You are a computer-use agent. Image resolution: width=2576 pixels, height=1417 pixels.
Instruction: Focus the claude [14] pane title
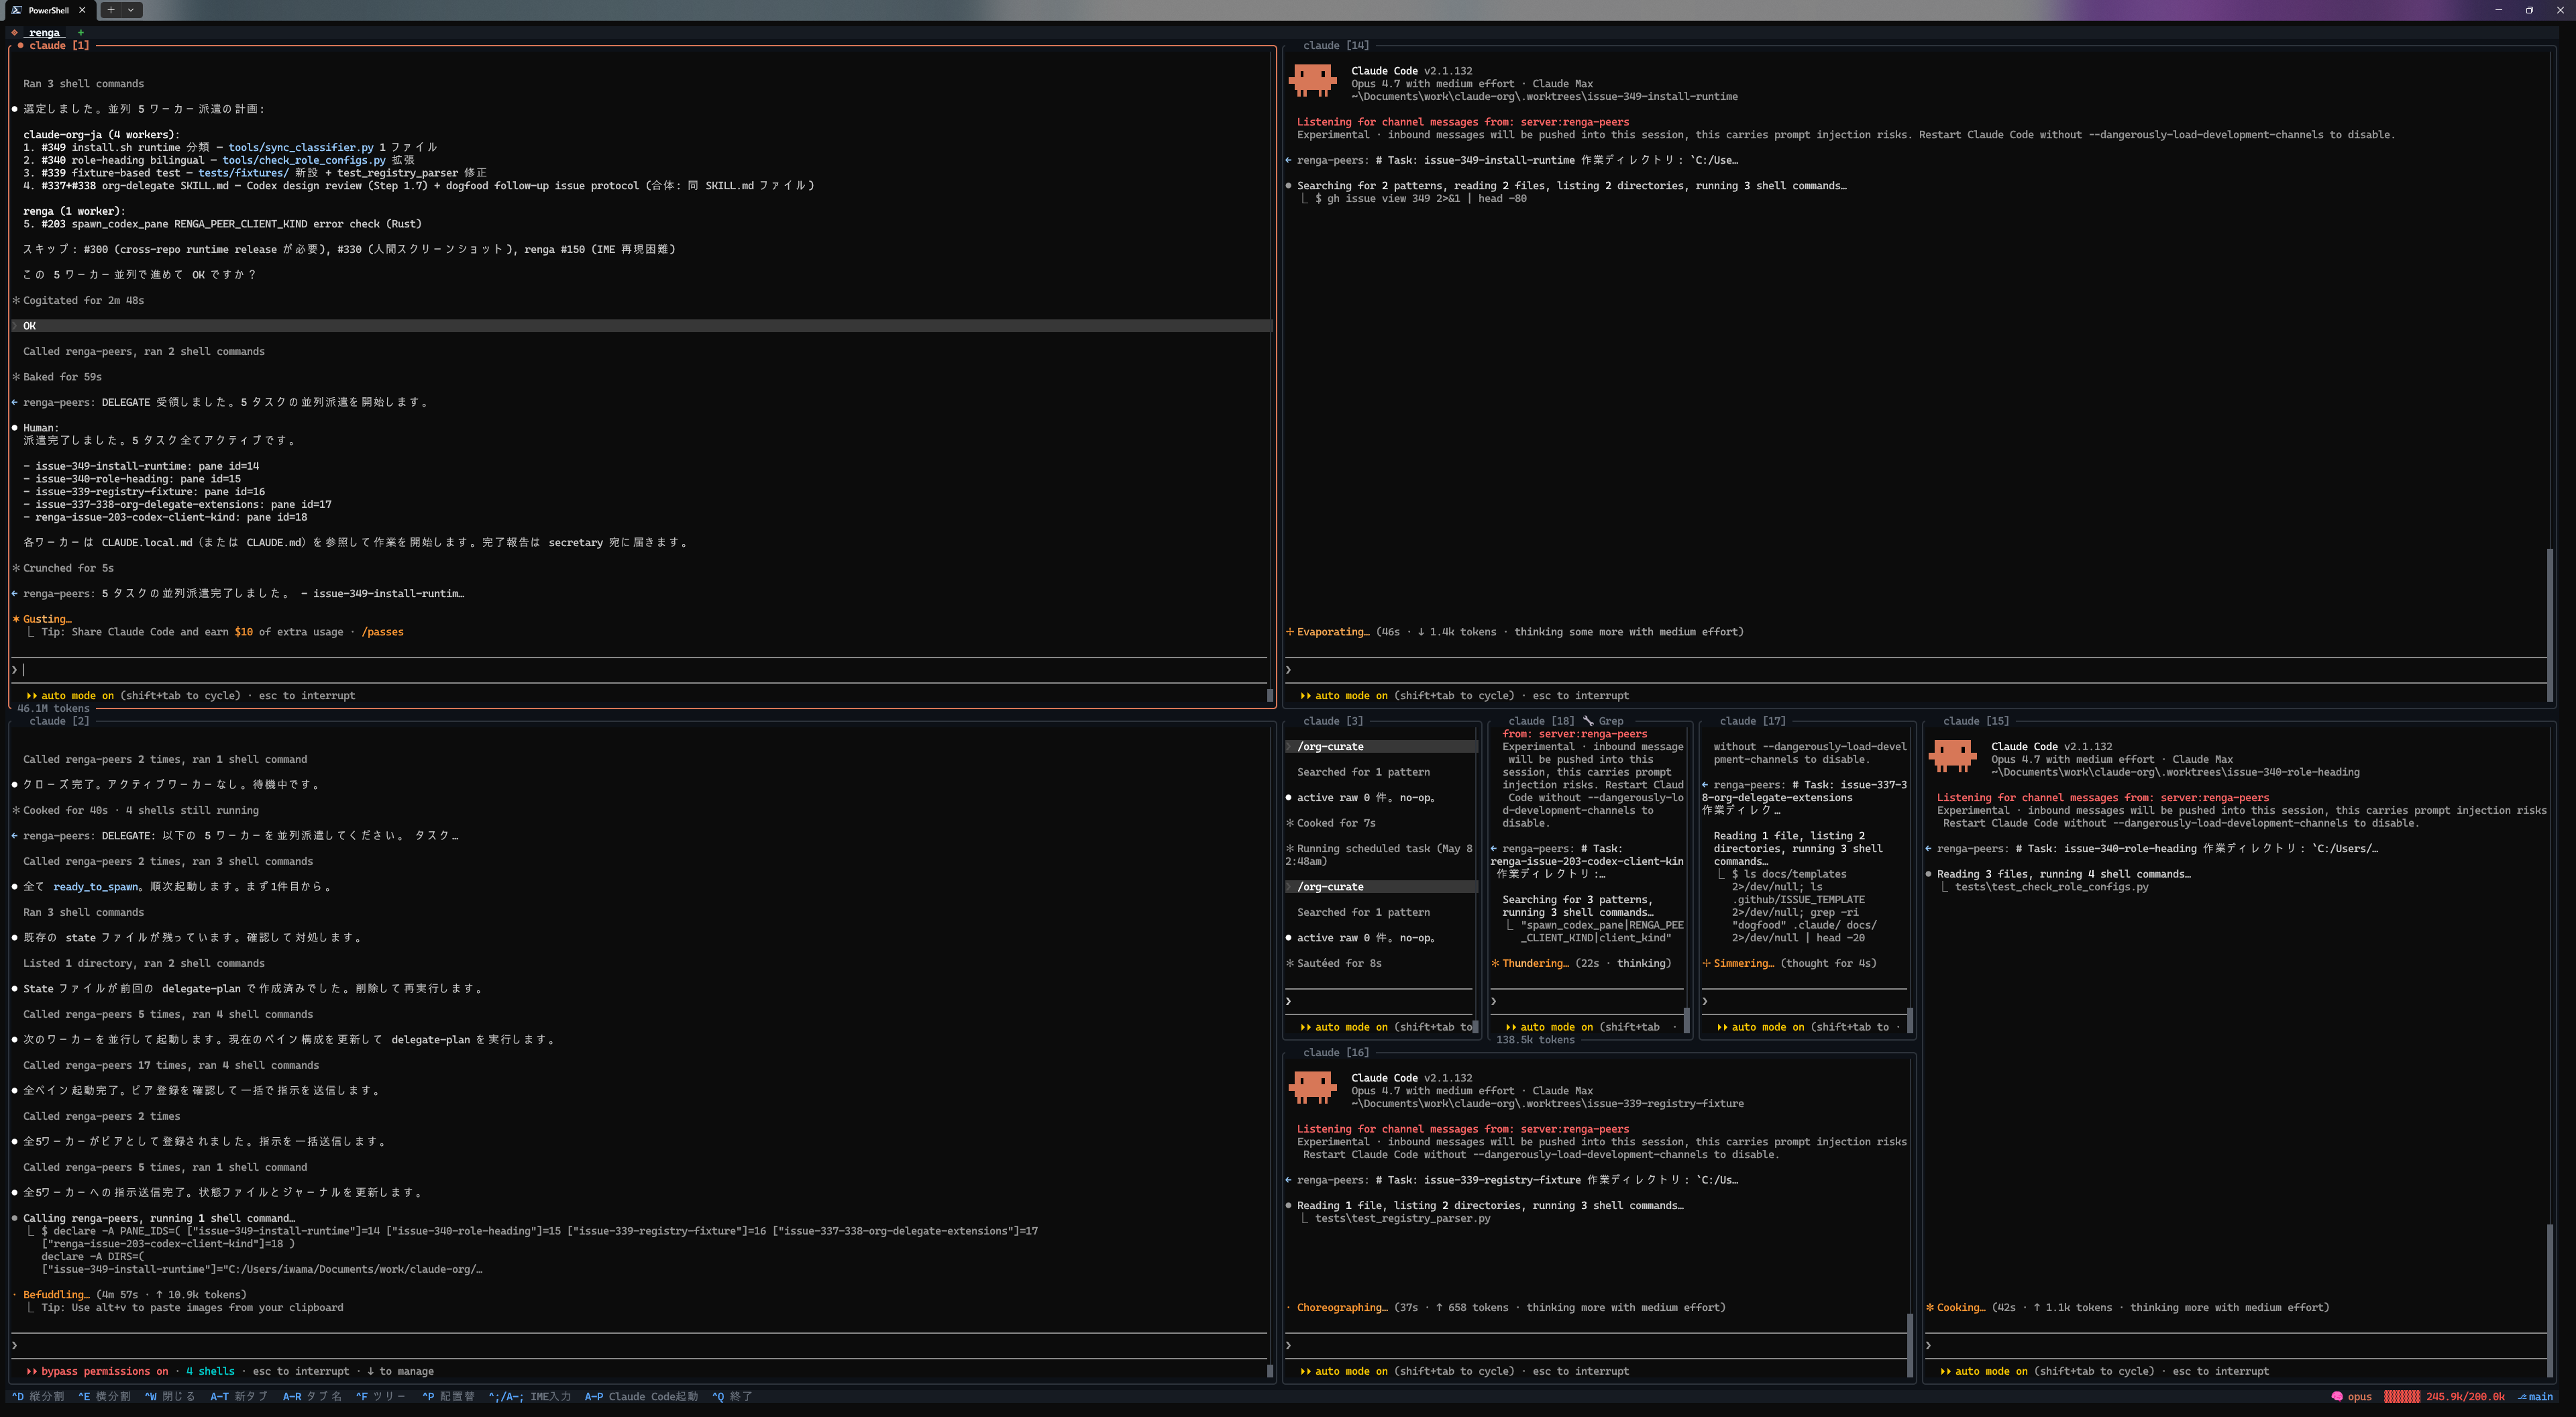(x=1336, y=46)
